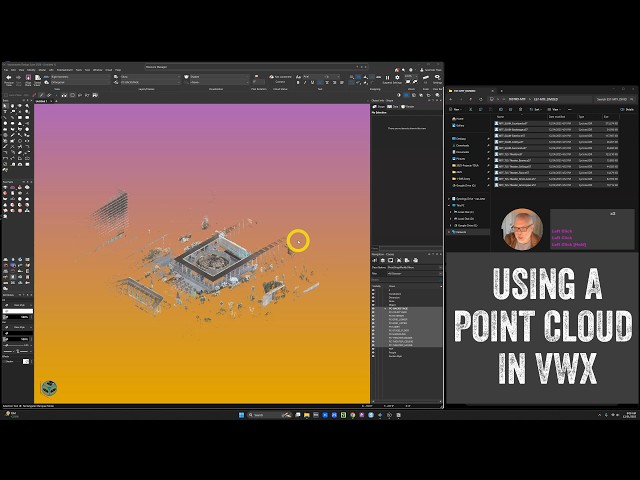This screenshot has height=480, width=640.
Task: Open the Help menu in Vectorworks
Action: pyautogui.click(x=118, y=70)
